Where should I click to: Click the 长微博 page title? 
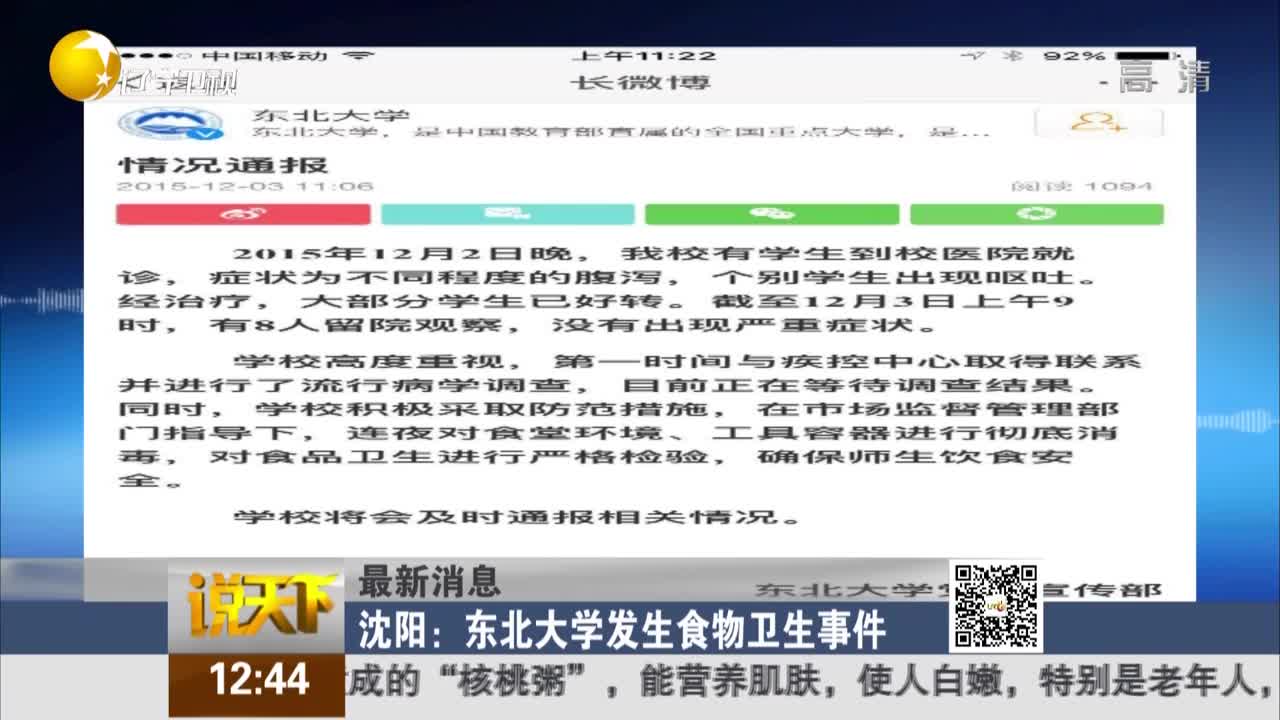(x=640, y=82)
